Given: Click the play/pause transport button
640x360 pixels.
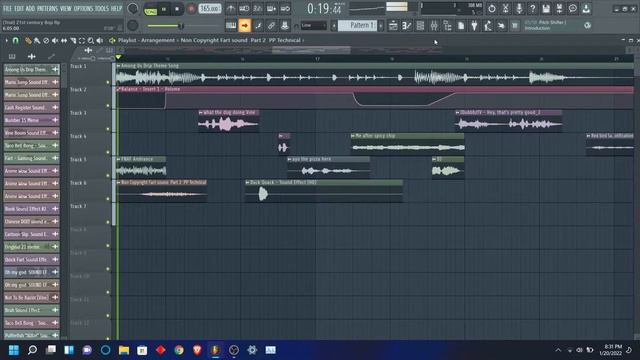Looking at the screenshot, I should click(164, 9).
